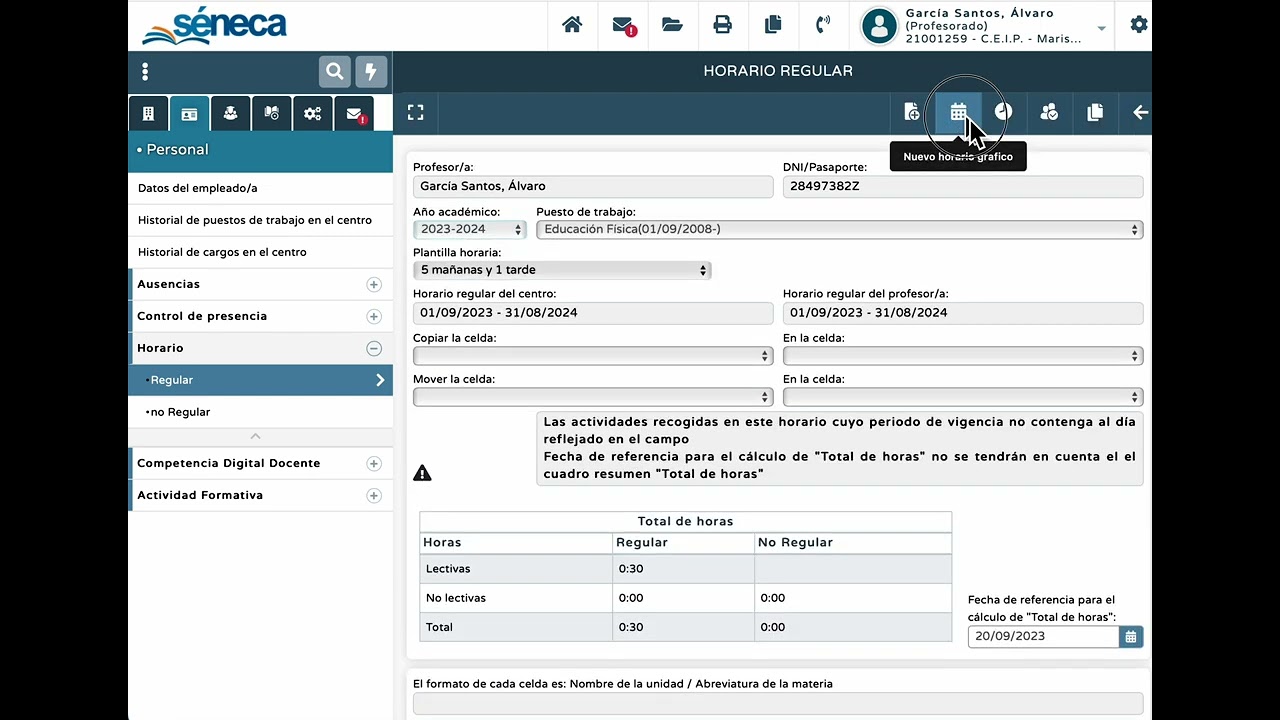Go to the home page icon
The image size is (1280, 720).
coord(572,25)
